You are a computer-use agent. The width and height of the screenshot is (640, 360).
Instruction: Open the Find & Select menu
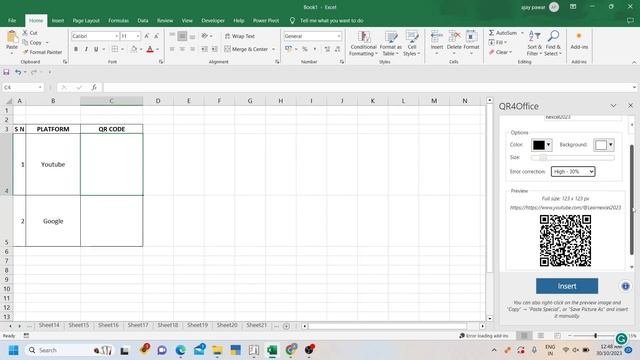pyautogui.click(x=553, y=43)
